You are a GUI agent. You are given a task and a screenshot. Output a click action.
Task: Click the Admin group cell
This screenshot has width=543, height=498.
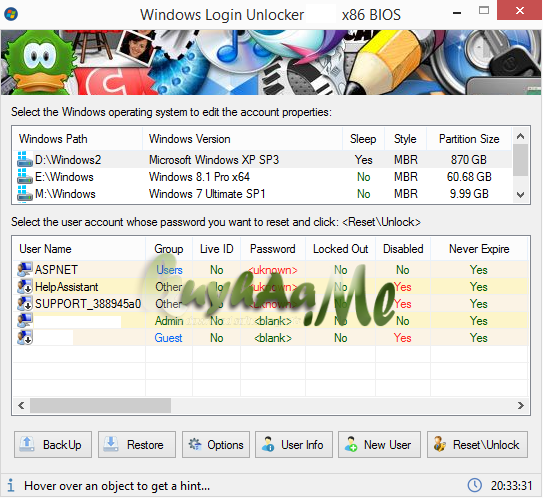[169, 321]
